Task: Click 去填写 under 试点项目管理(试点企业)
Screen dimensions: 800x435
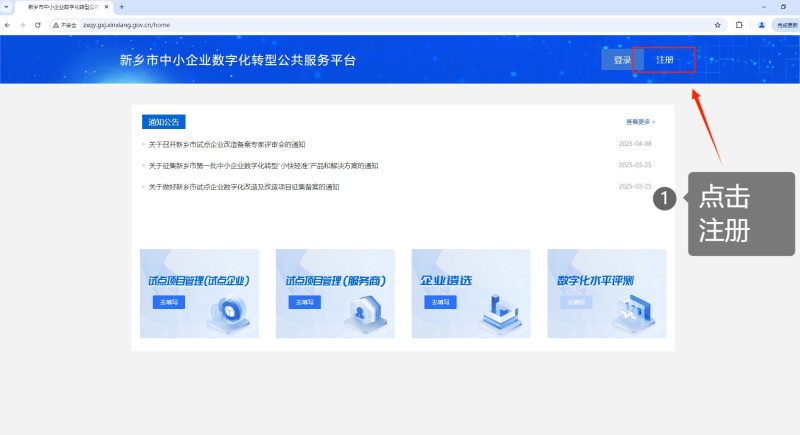Action: (166, 302)
